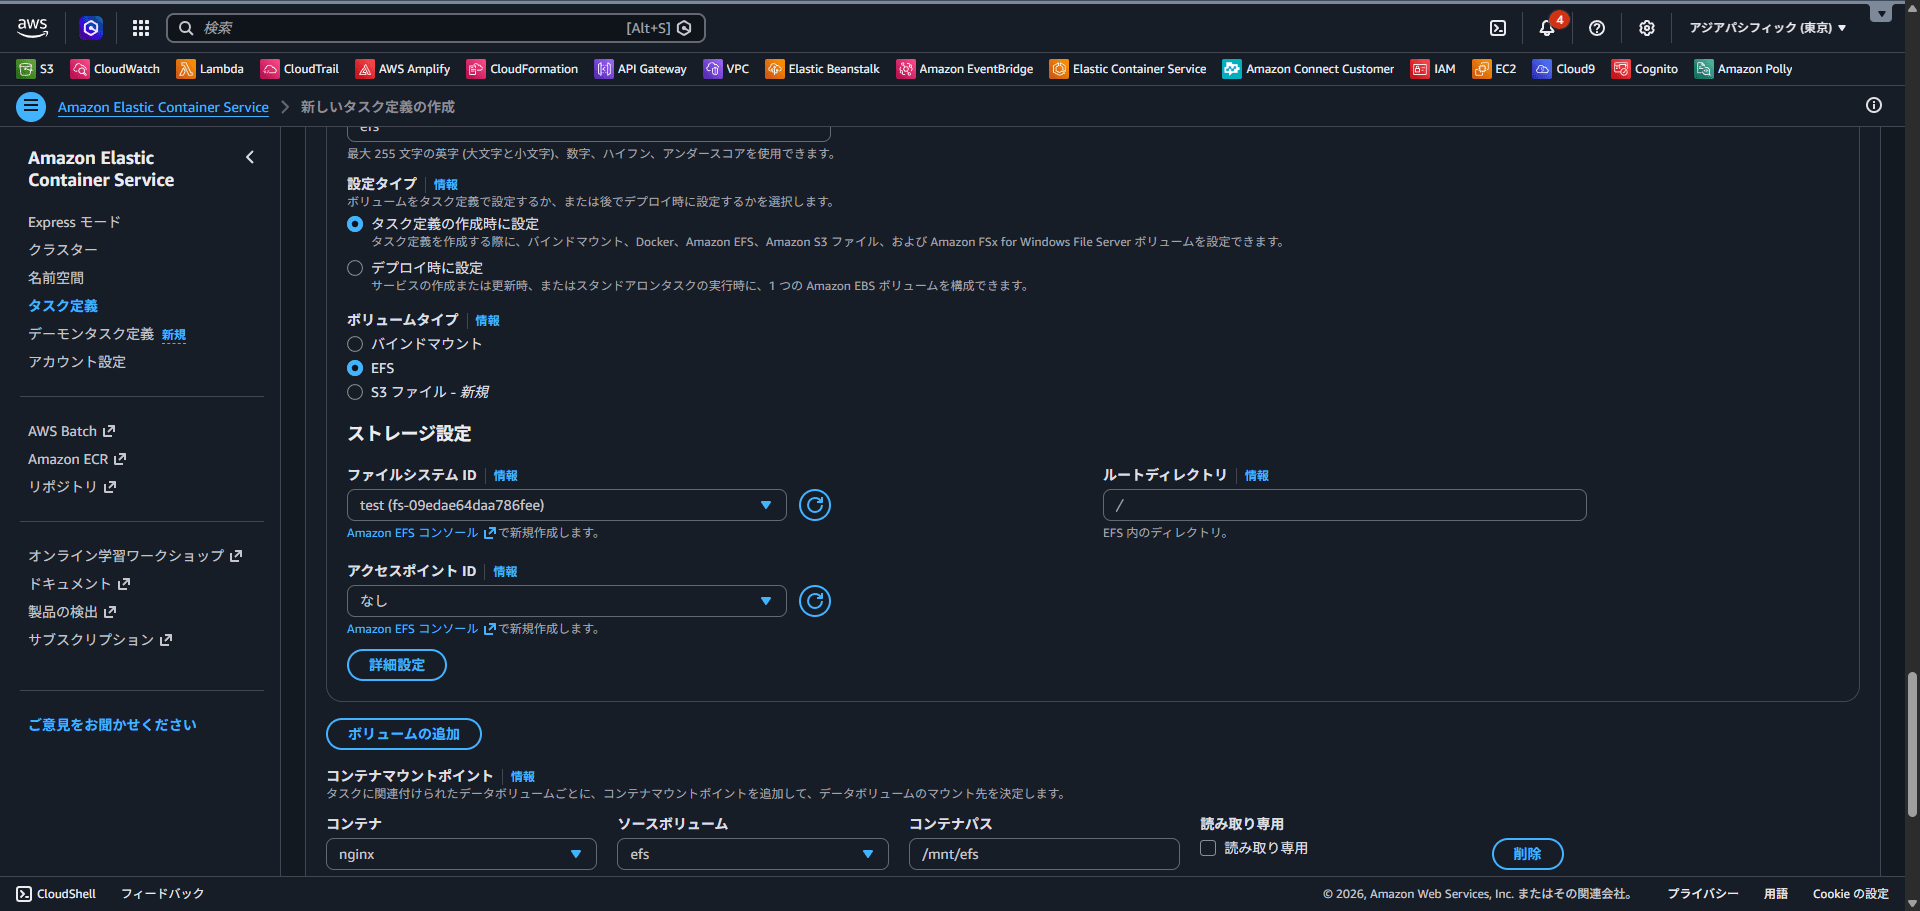
Task: Open the page info panel icon
Action: coord(1874,105)
